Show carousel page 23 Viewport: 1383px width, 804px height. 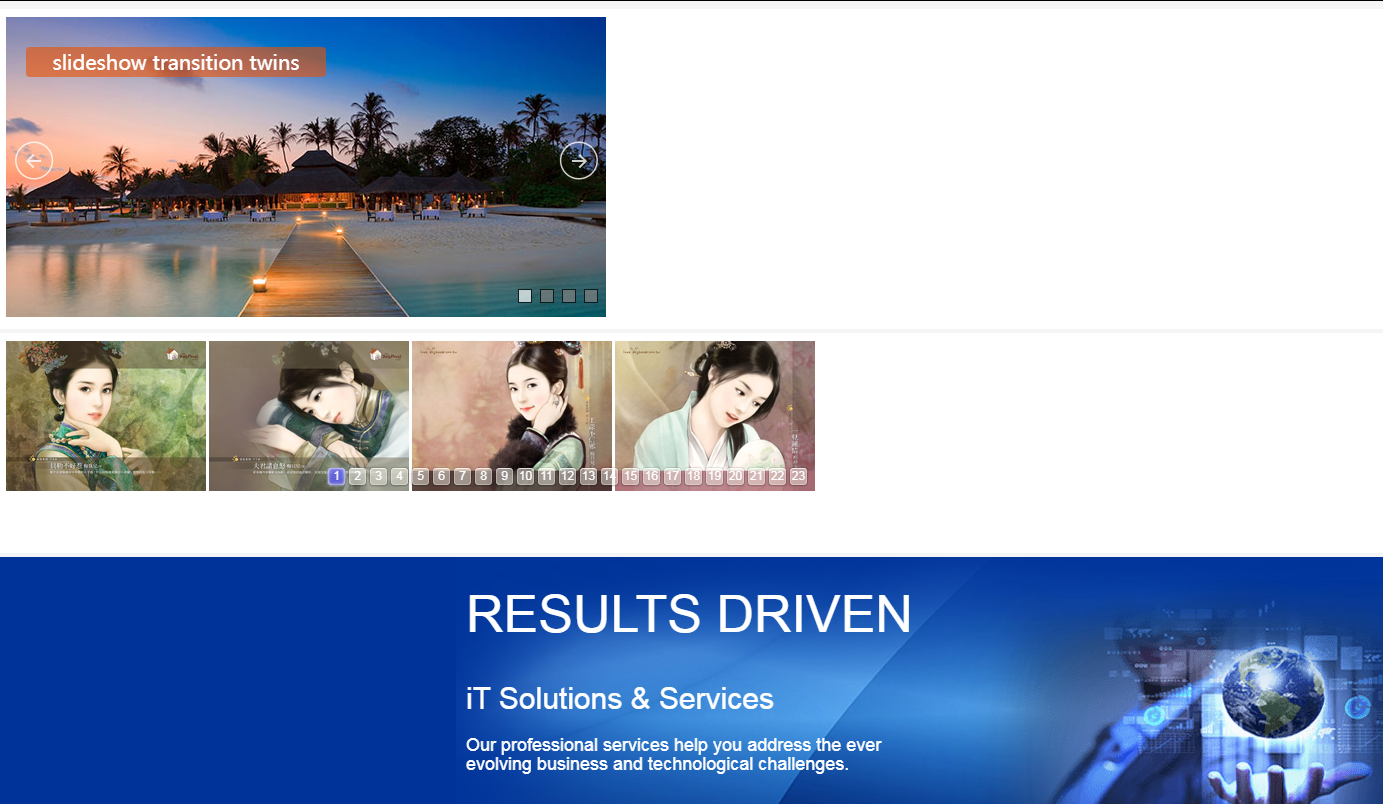pos(799,476)
